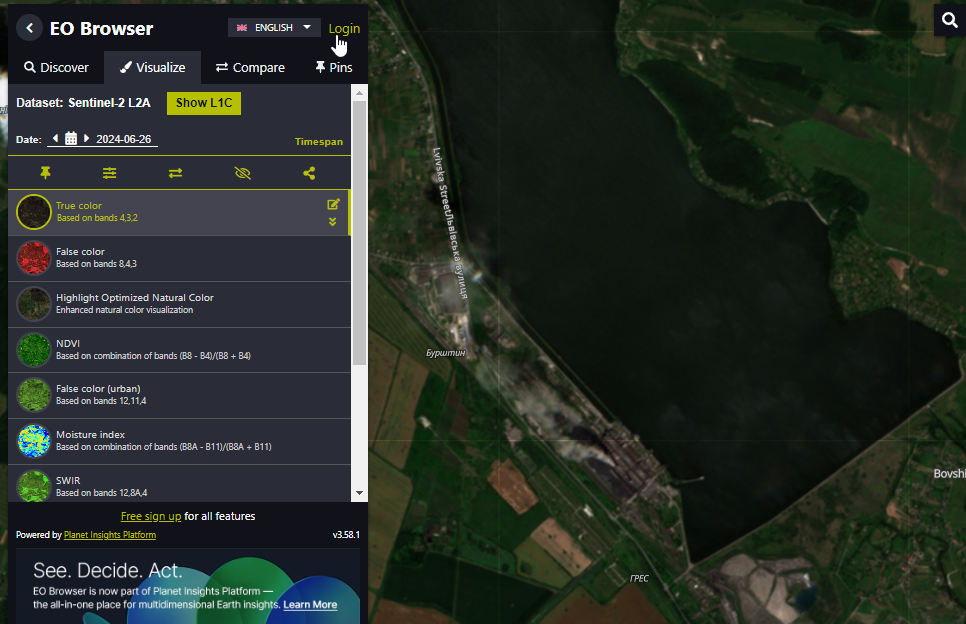Image resolution: width=966 pixels, height=624 pixels.
Task: Click the back arrow beside EO Browser
Action: point(29,28)
